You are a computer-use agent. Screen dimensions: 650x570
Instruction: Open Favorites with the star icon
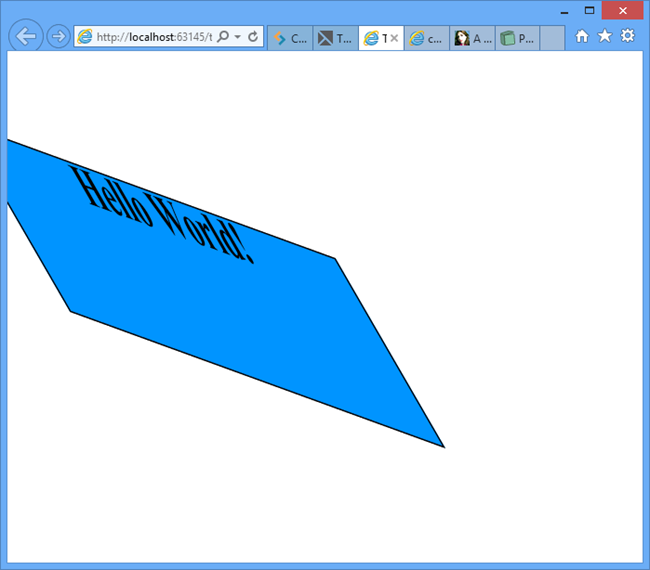(x=604, y=36)
